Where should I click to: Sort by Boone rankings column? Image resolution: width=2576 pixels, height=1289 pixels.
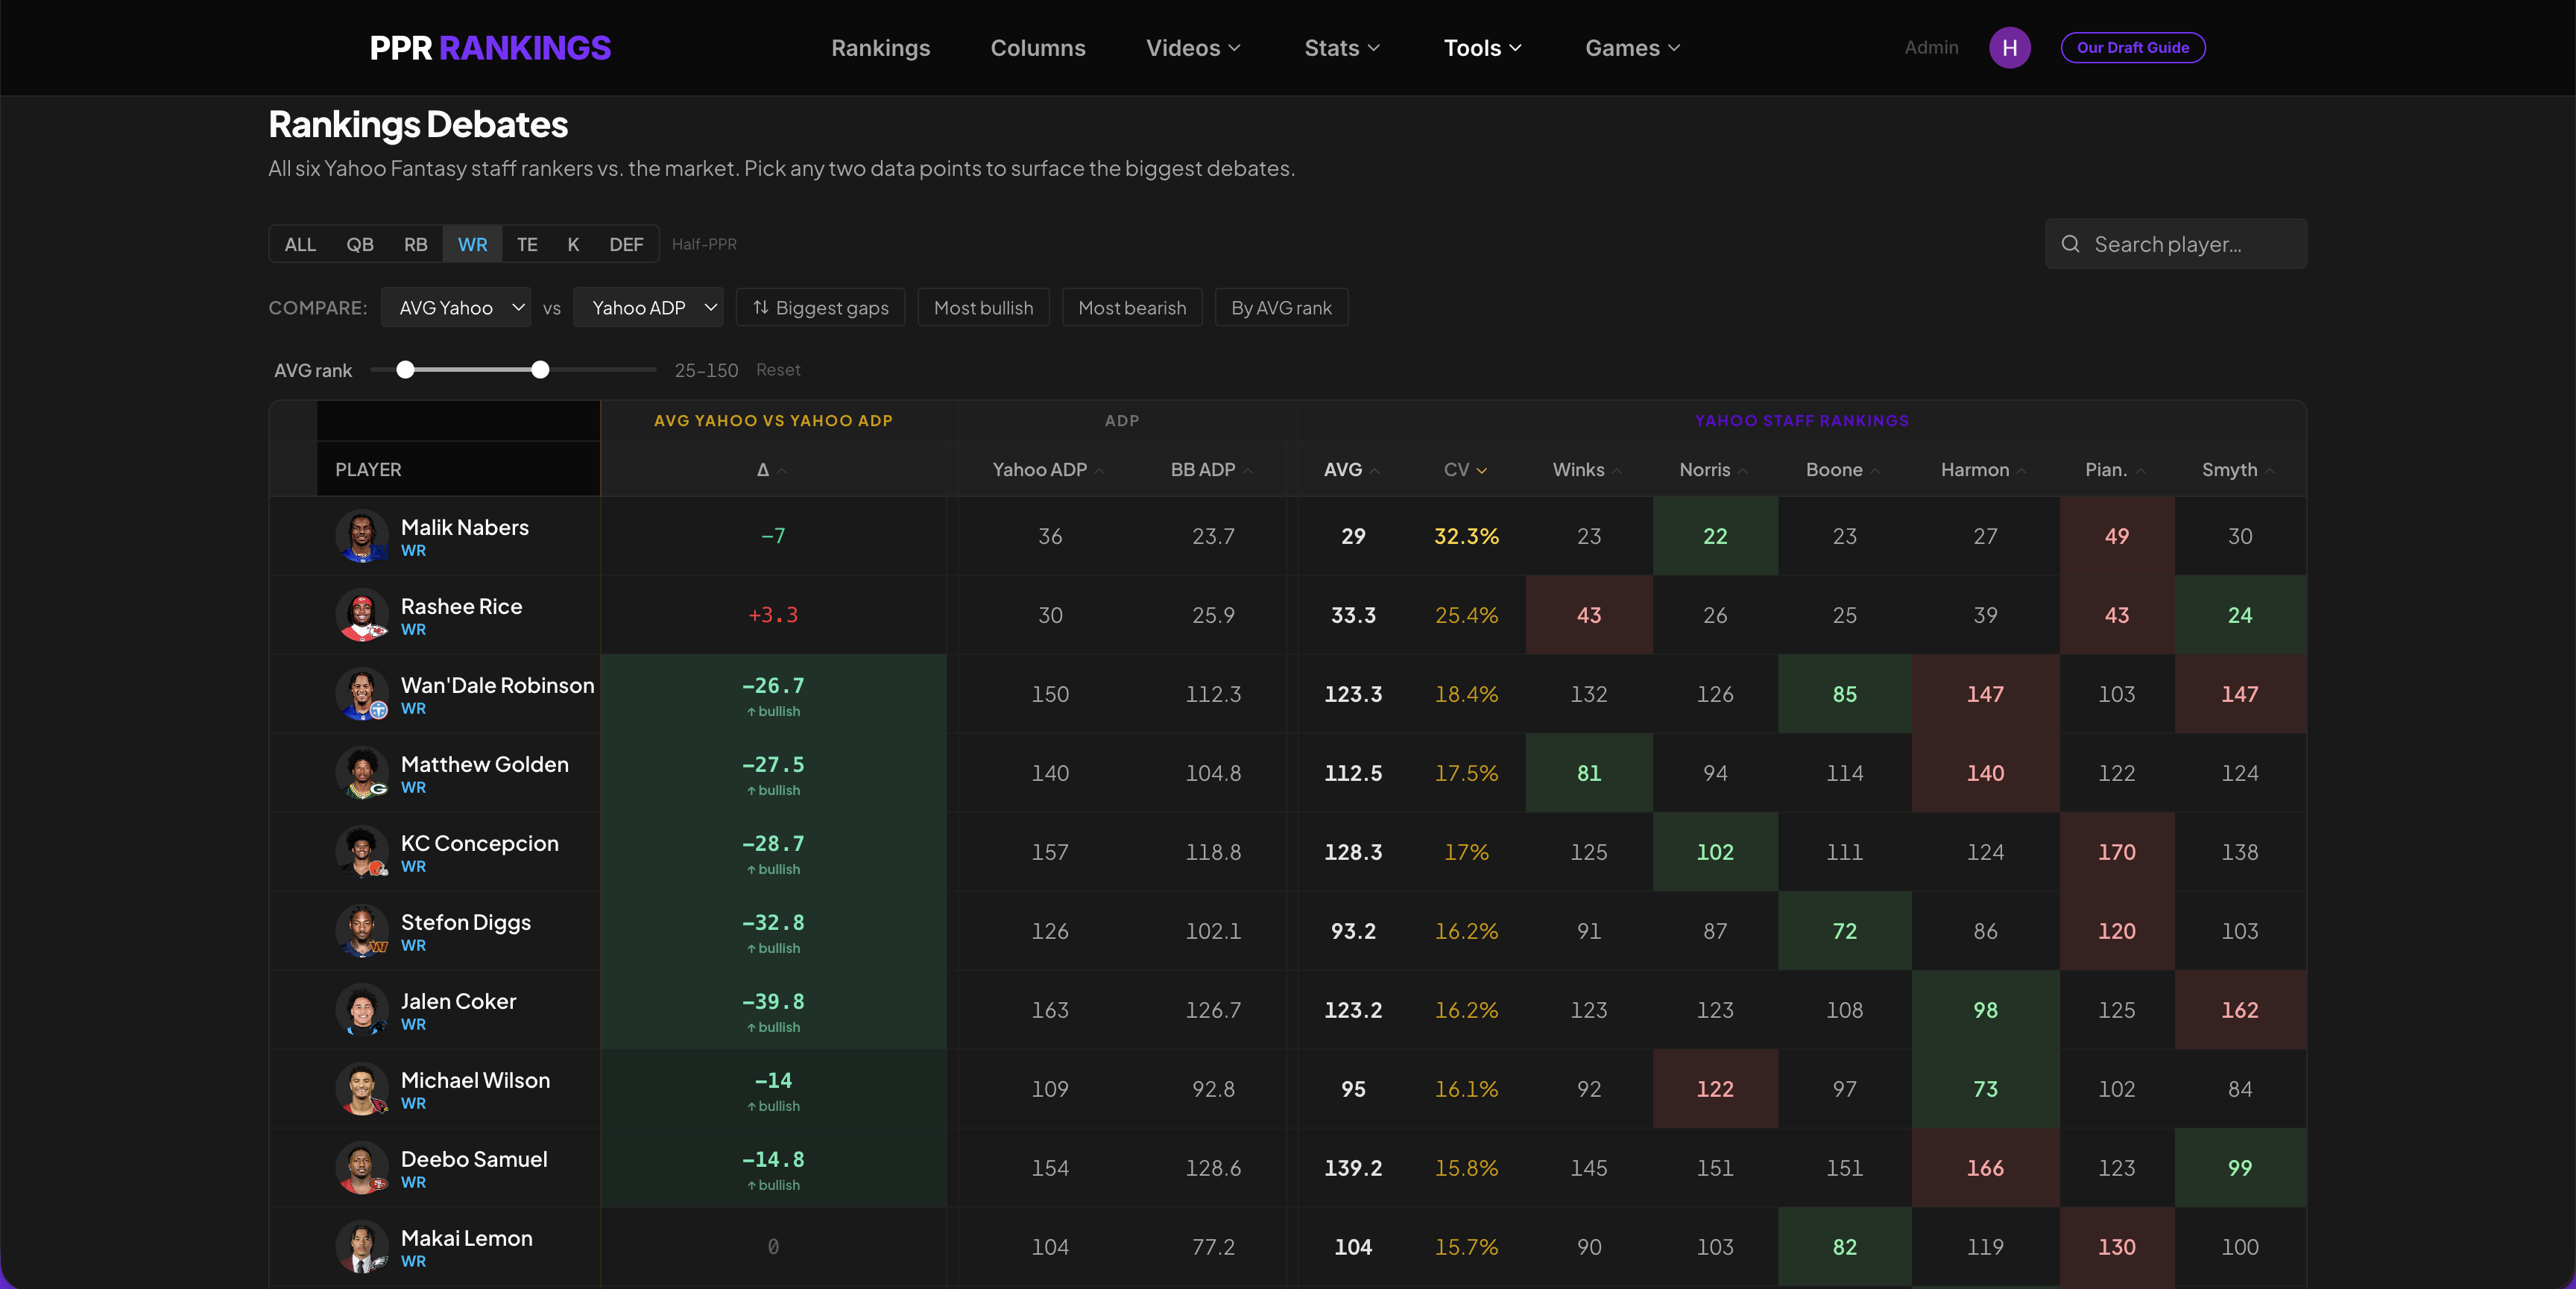click(1843, 470)
